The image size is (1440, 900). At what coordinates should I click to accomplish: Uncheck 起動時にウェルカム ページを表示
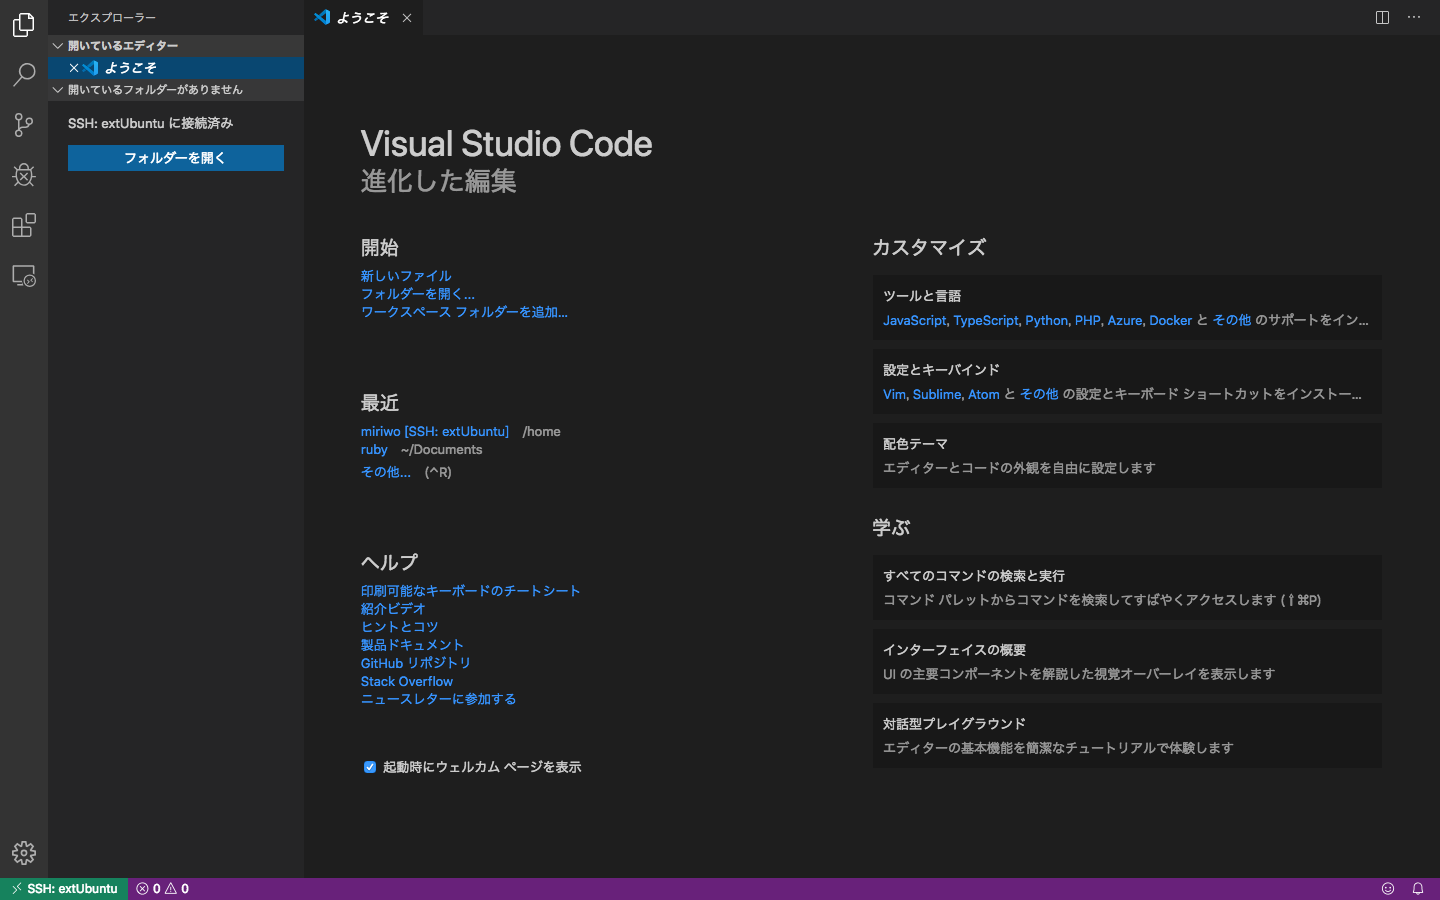pos(370,767)
